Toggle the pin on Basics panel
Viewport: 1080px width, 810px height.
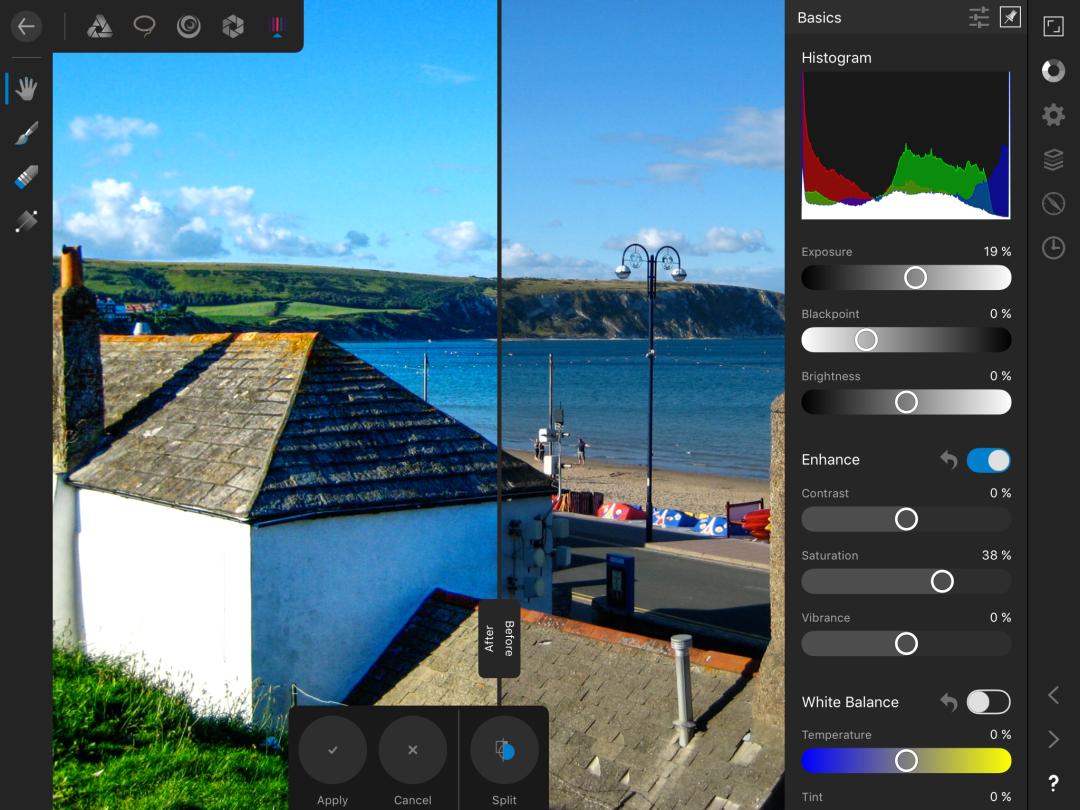1010,17
